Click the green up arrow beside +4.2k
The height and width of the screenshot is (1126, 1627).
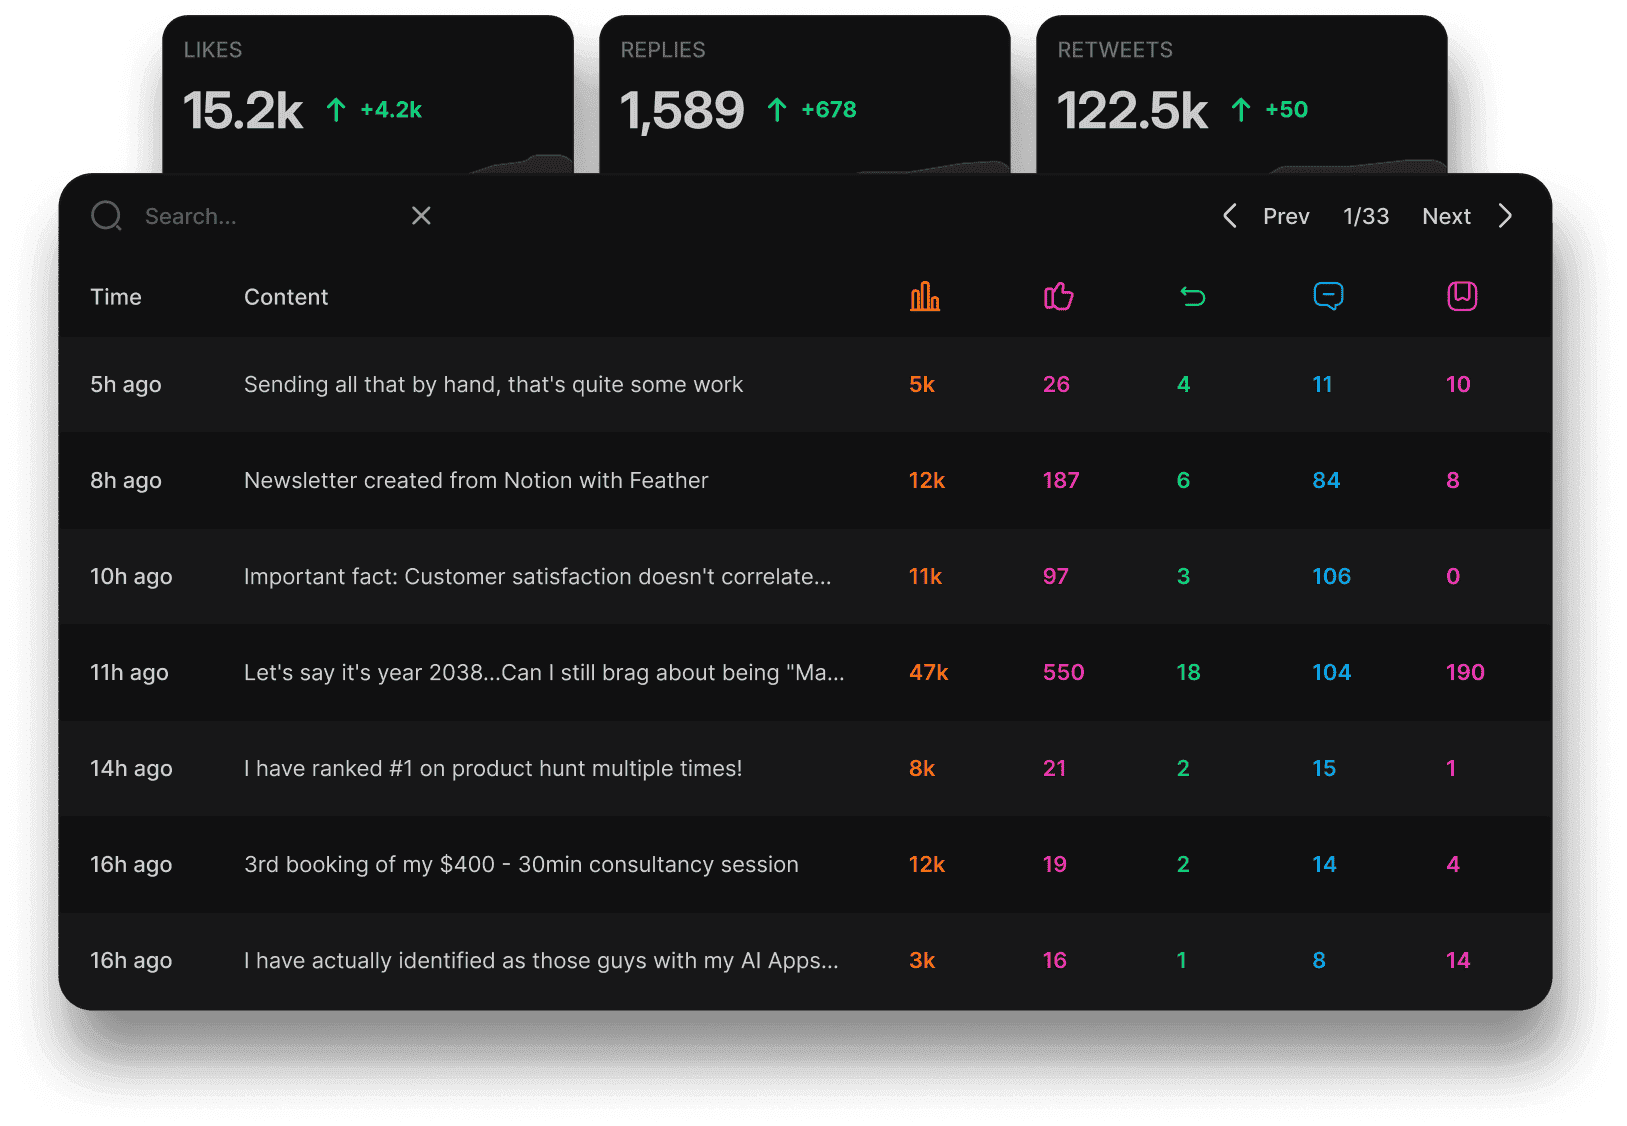point(336,110)
